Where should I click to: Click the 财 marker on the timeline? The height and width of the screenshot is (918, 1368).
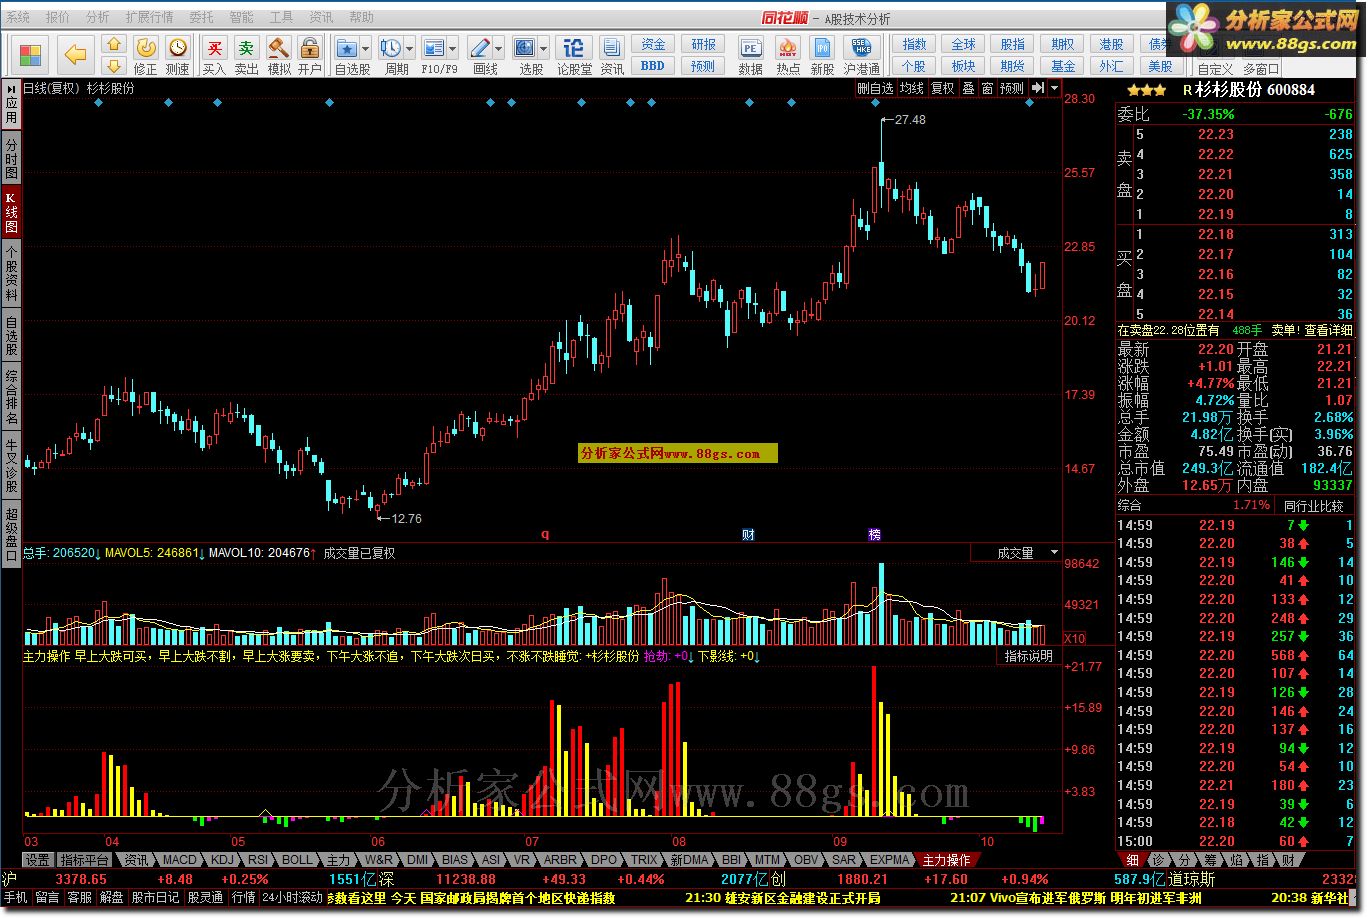coord(748,535)
